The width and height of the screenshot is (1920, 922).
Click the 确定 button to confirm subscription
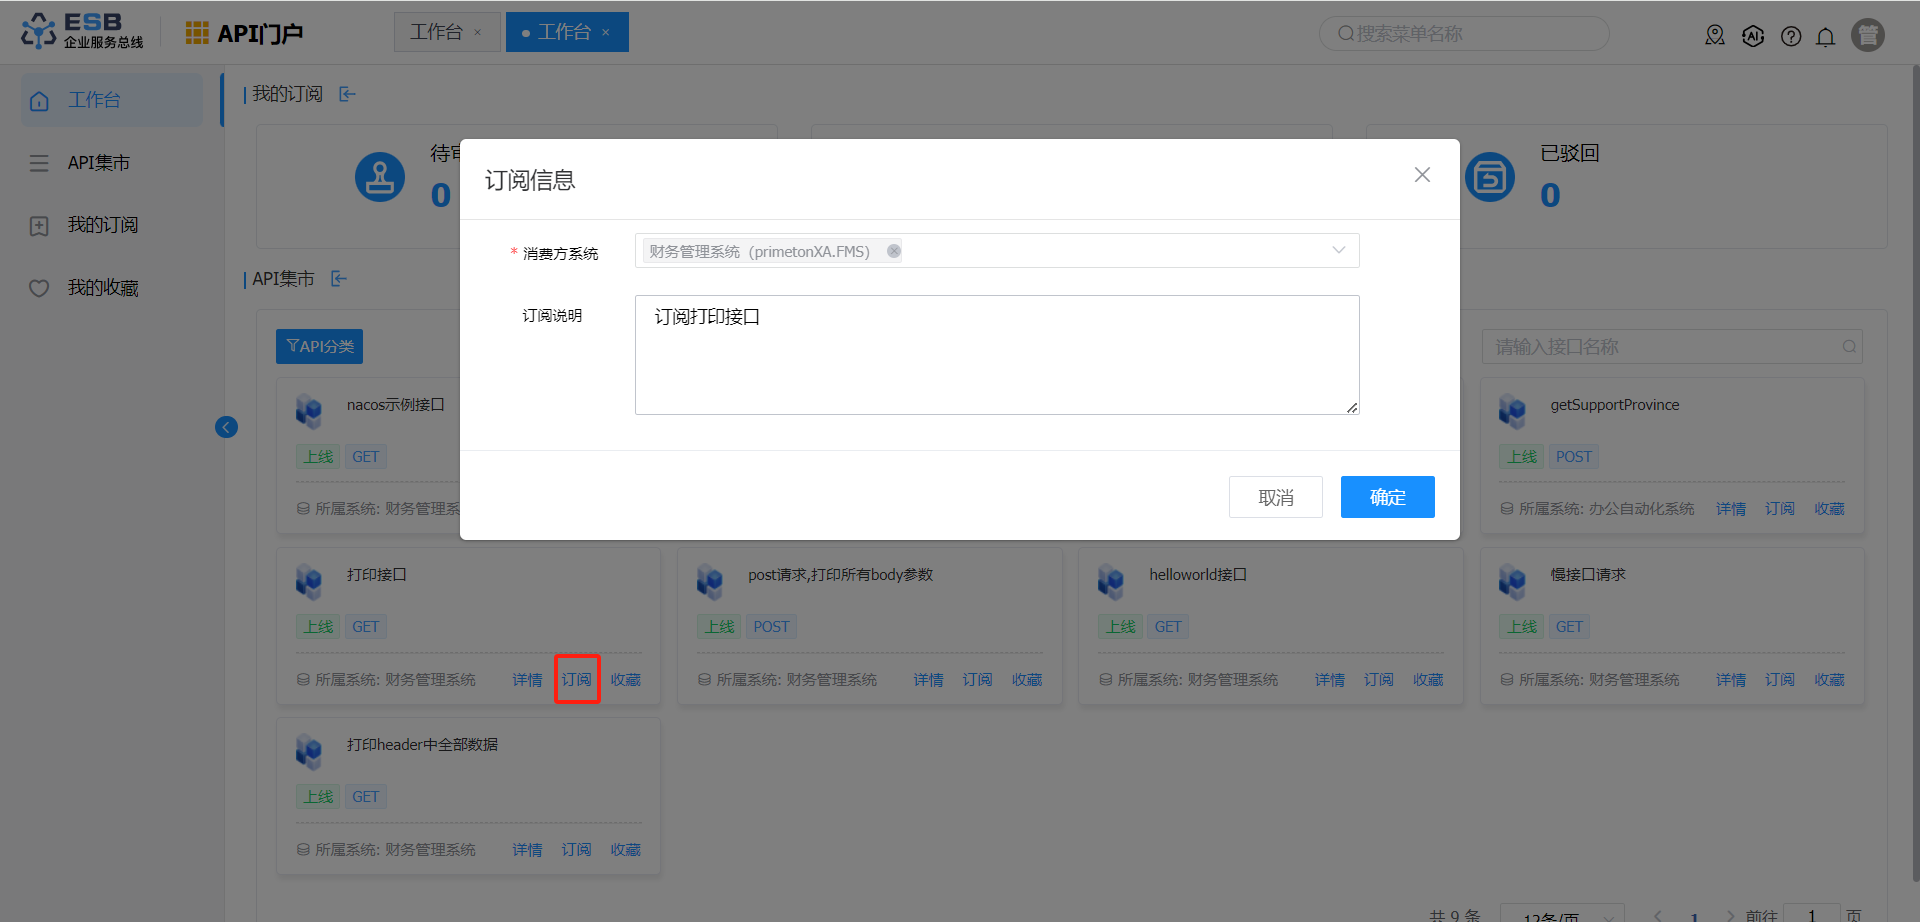tap(1387, 497)
